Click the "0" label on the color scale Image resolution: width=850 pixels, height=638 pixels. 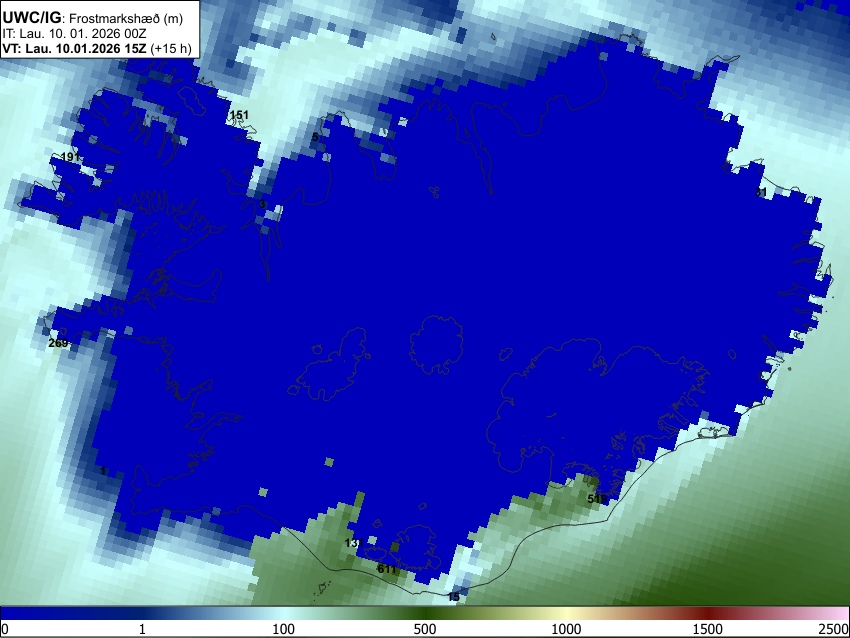(x=5, y=629)
